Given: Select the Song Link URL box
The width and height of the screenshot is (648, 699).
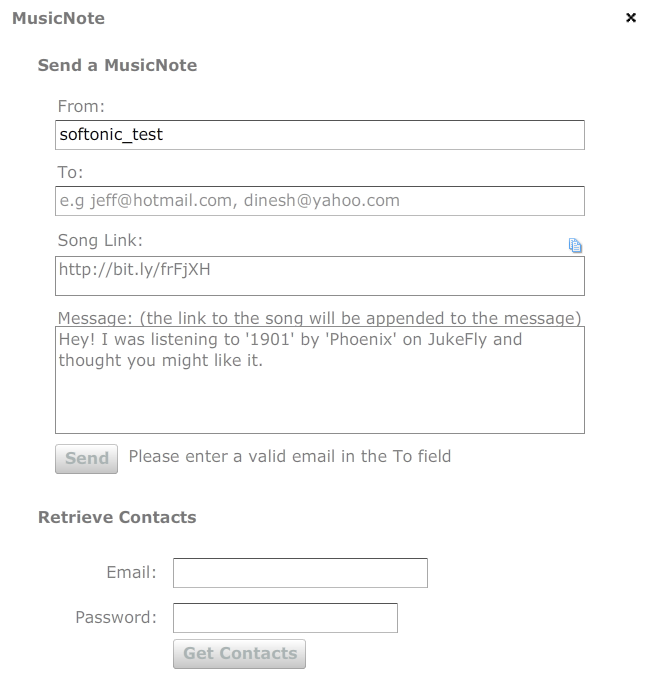Looking at the screenshot, I should pos(320,276).
